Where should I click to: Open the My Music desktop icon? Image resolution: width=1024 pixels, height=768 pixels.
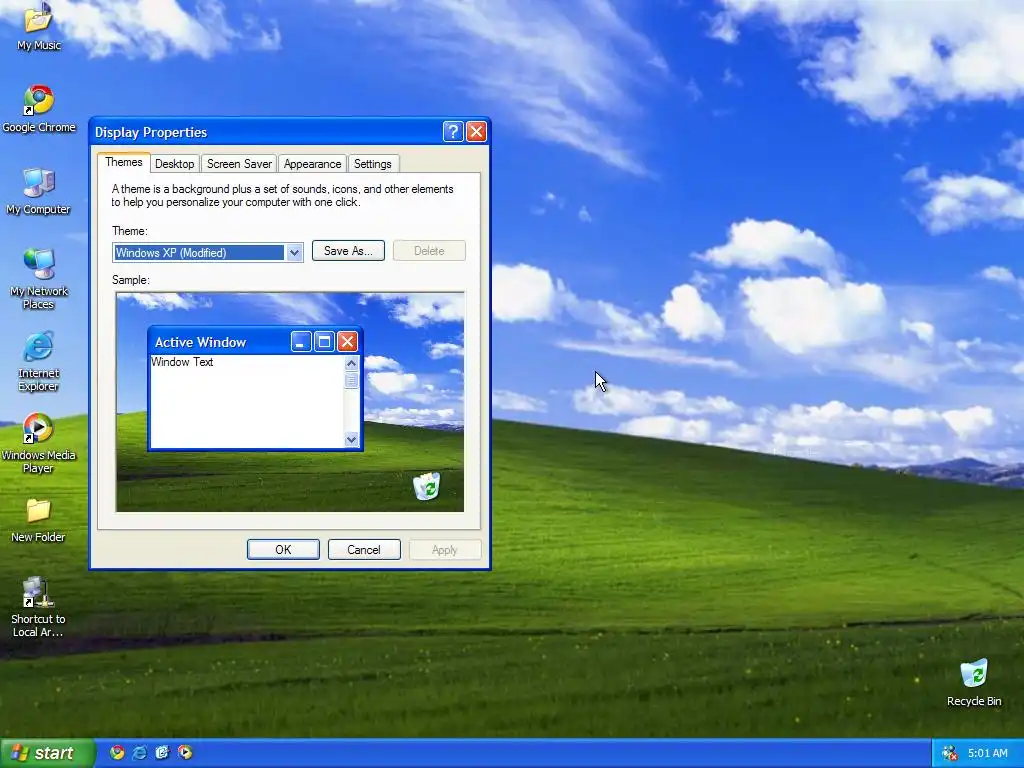(x=39, y=26)
